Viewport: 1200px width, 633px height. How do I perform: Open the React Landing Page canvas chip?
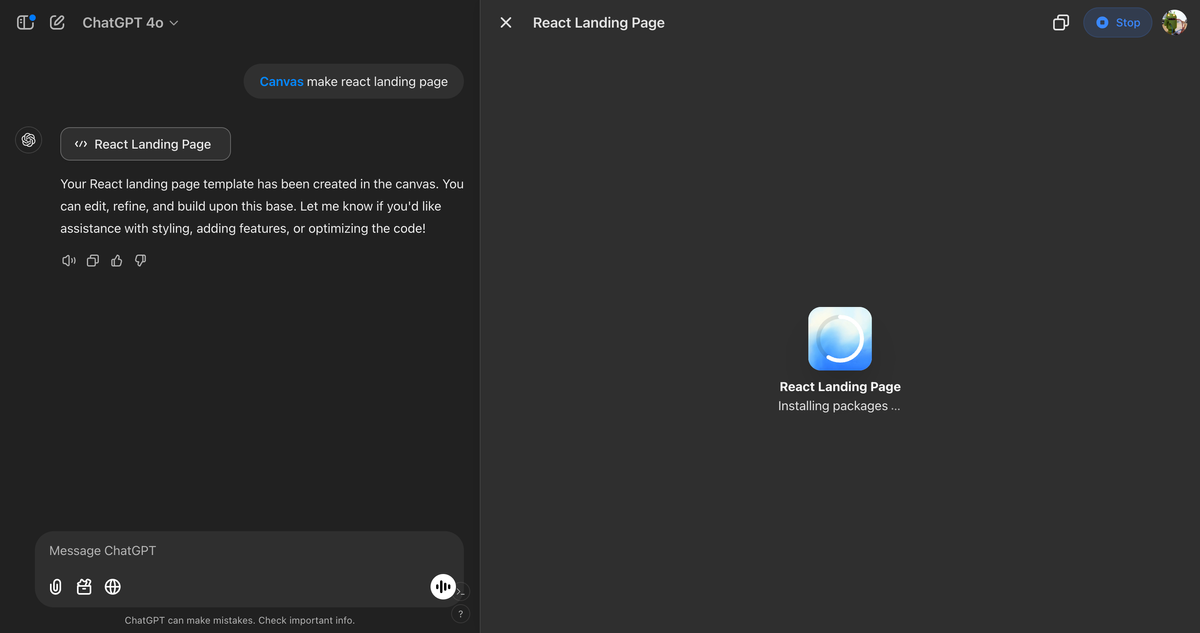(x=145, y=144)
